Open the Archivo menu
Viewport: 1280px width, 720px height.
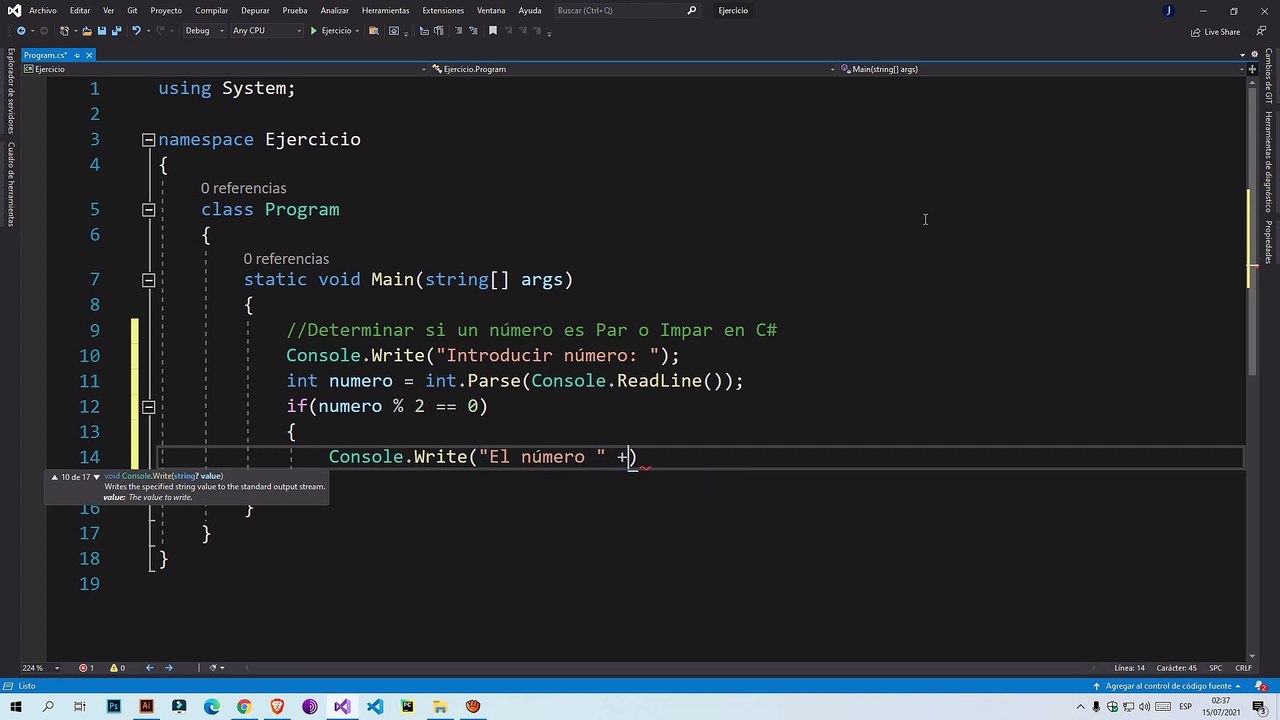tap(43, 10)
